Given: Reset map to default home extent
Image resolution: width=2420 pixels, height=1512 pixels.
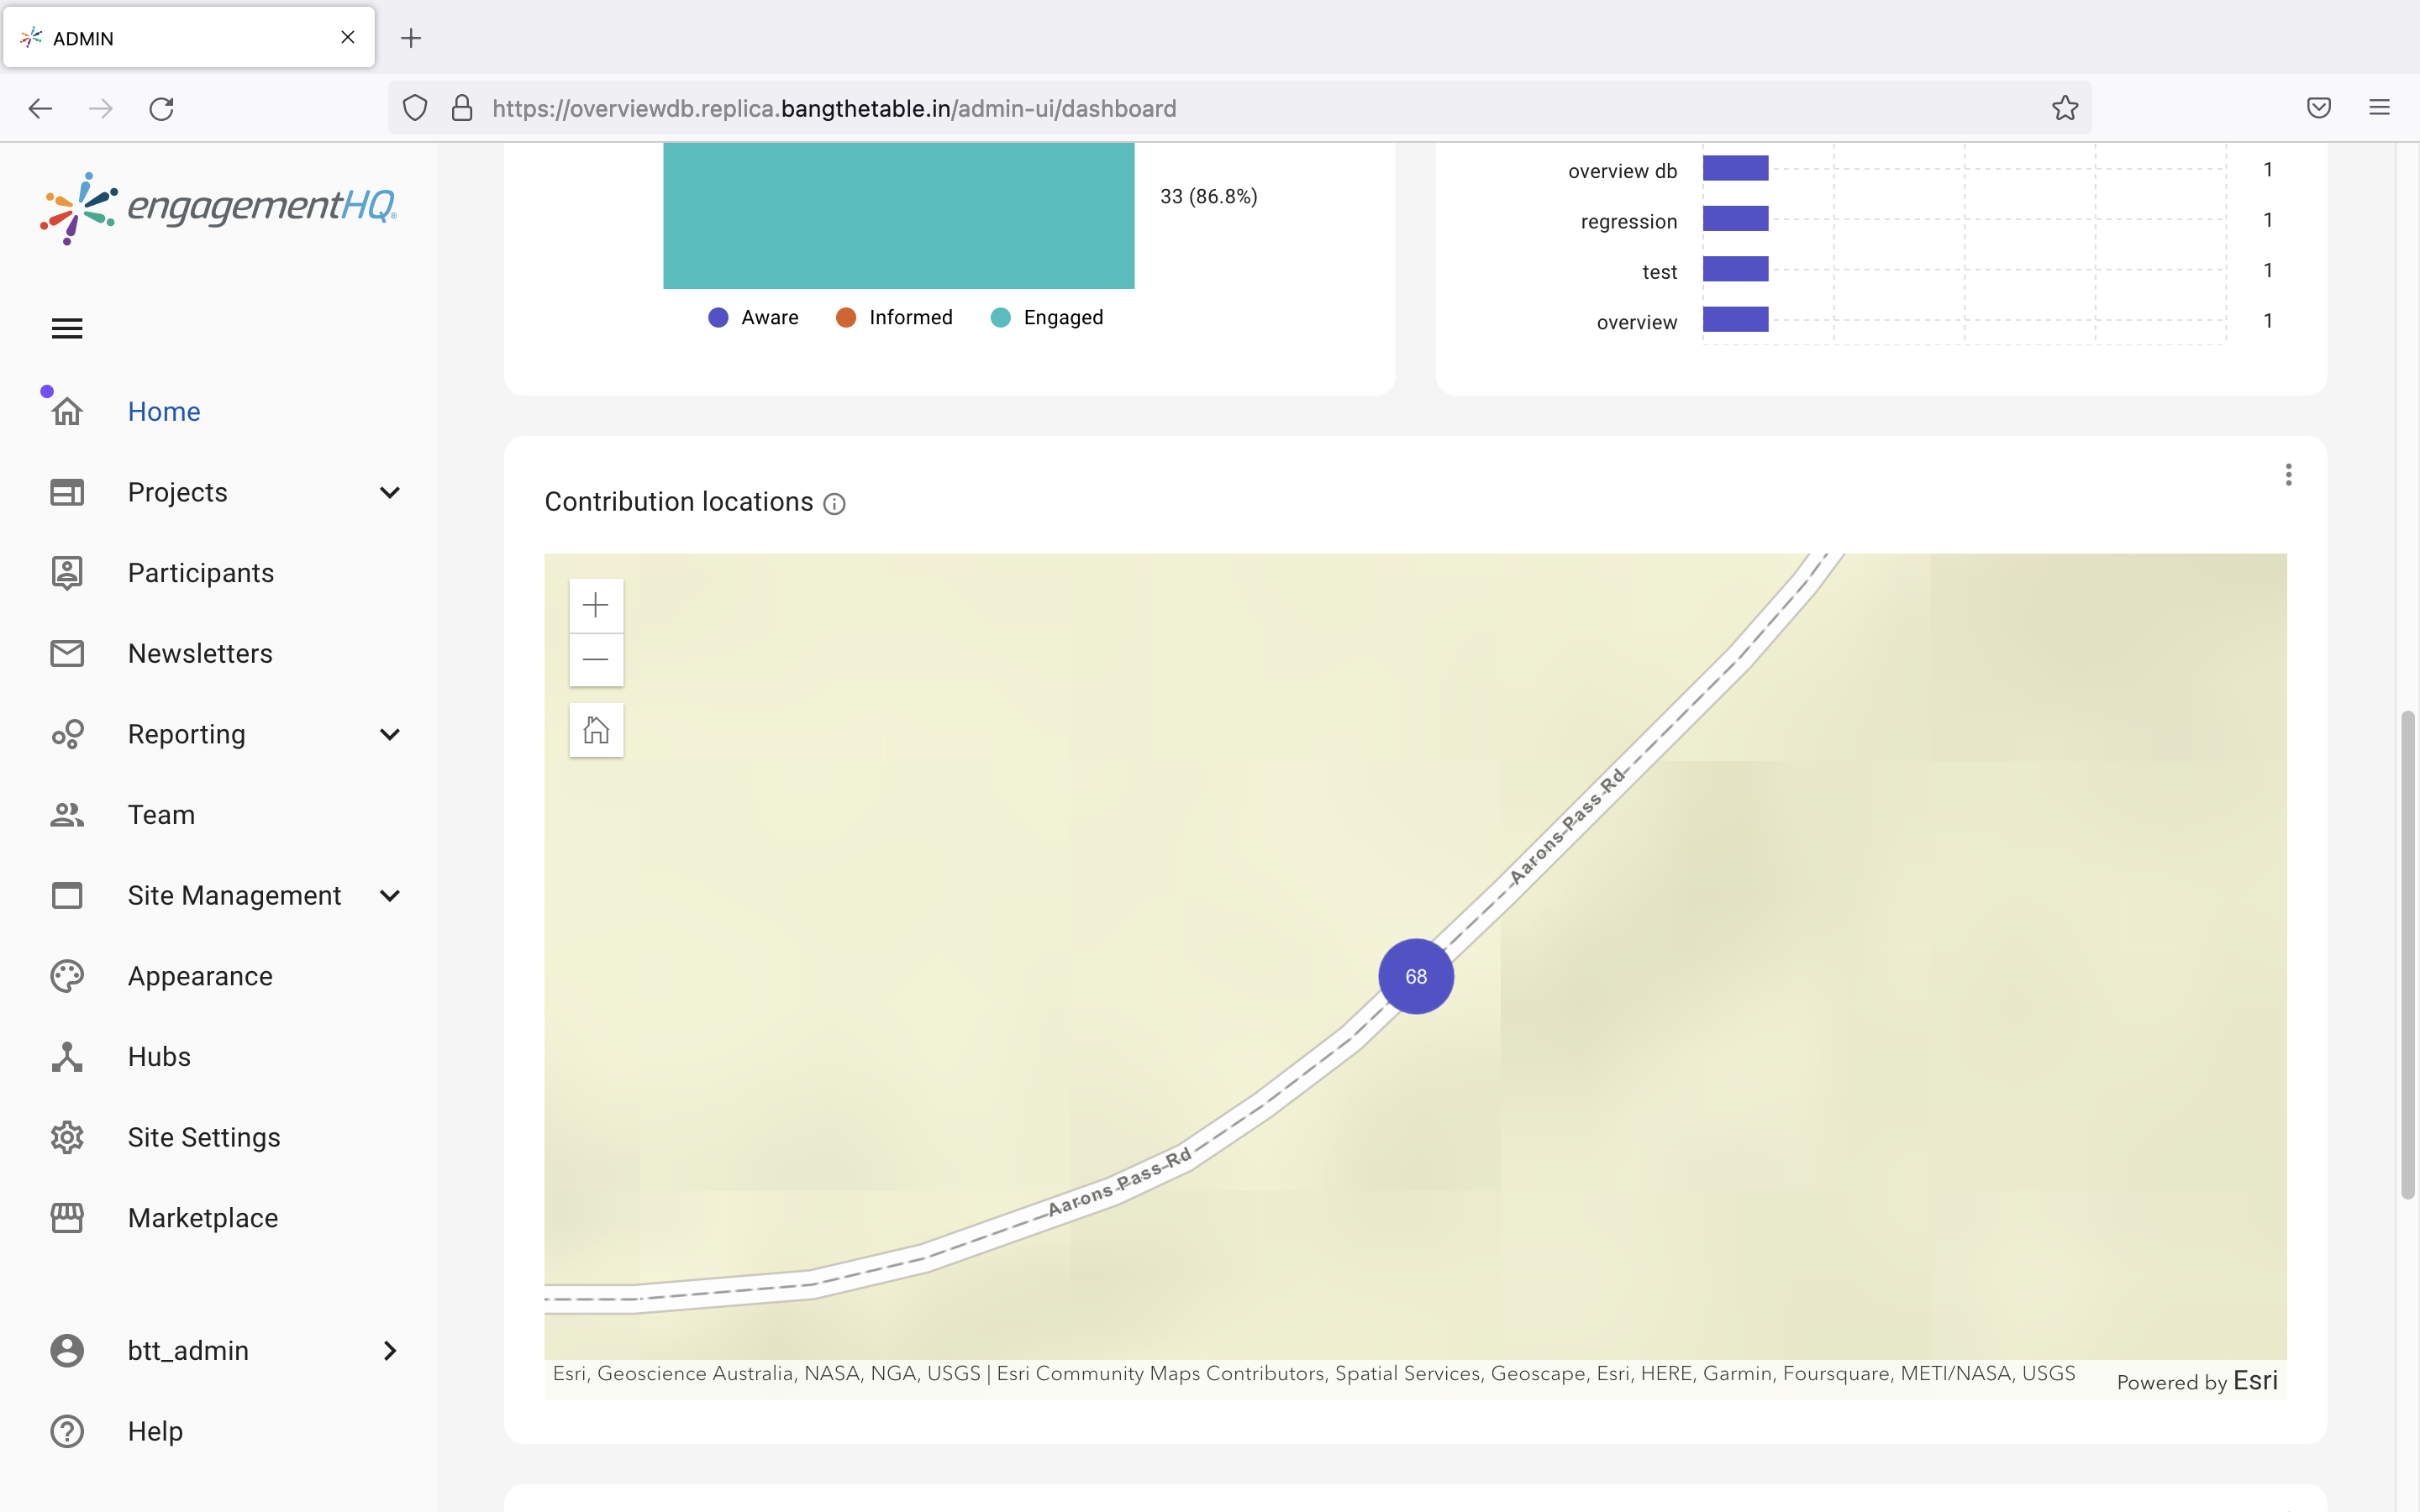Looking at the screenshot, I should [x=596, y=730].
